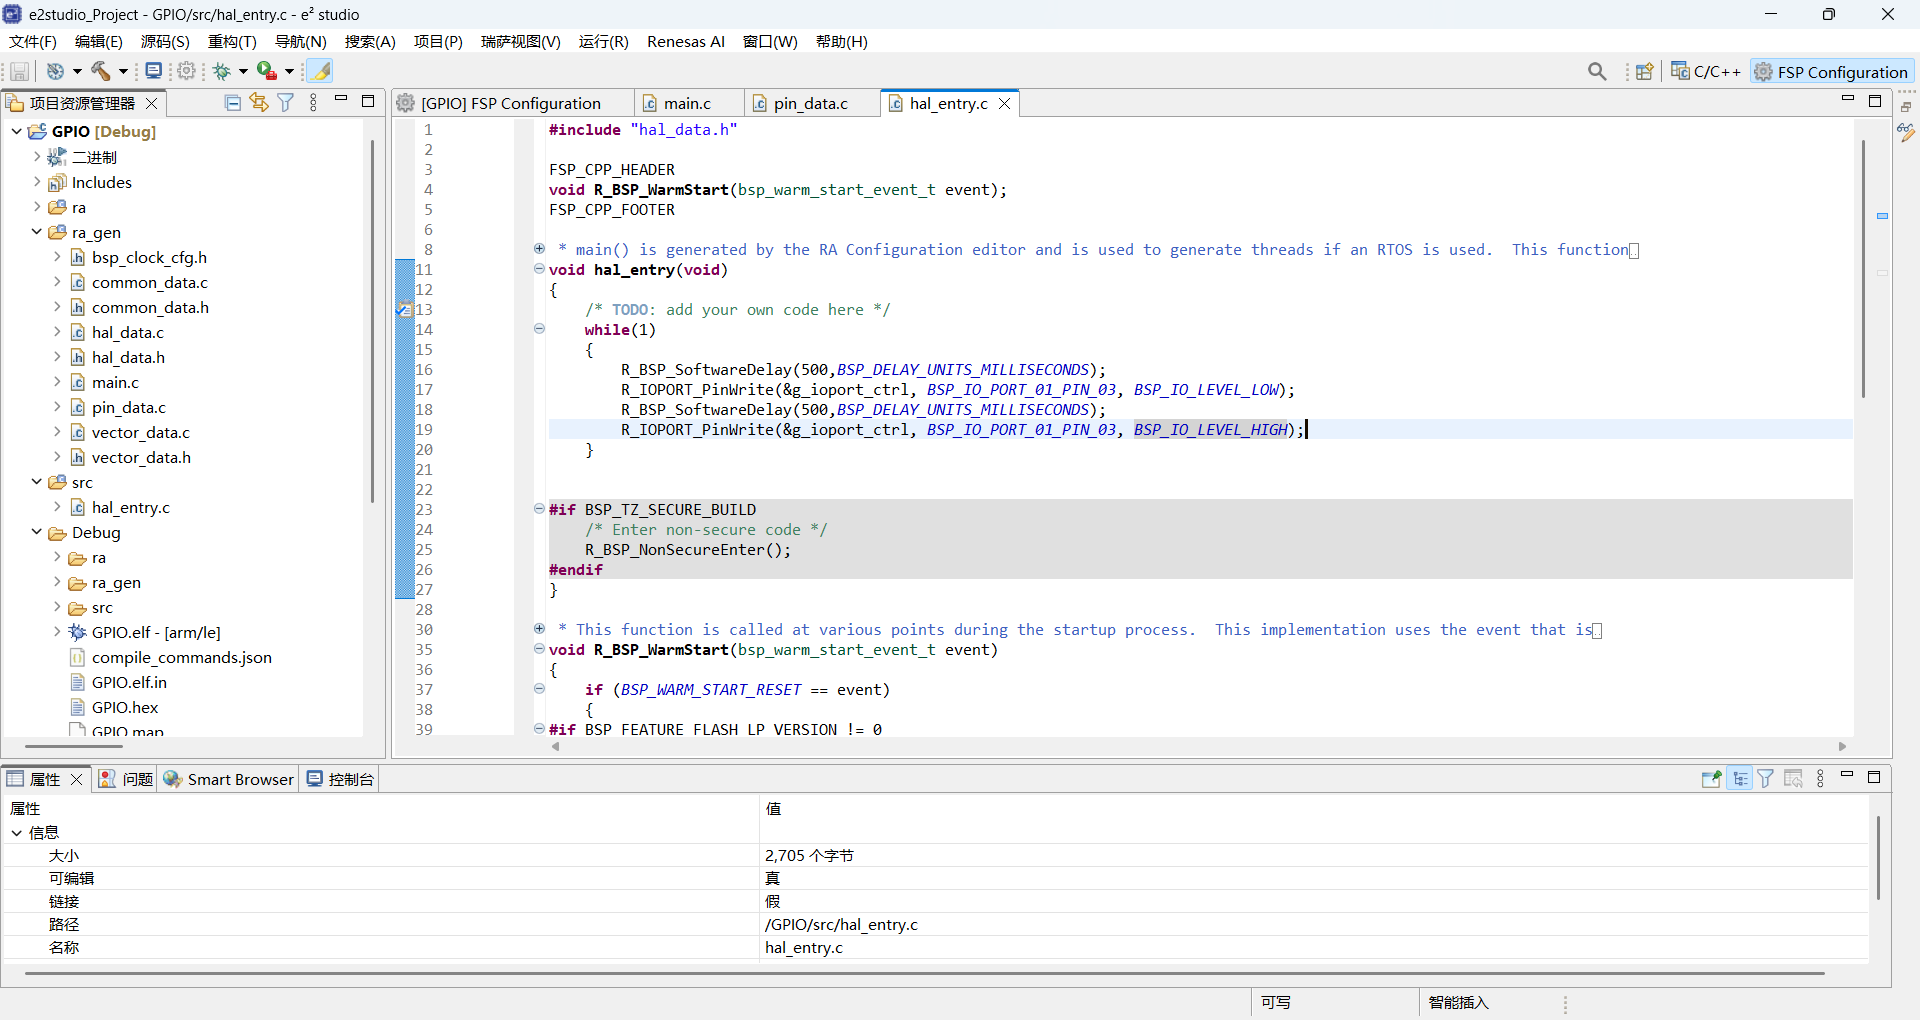This screenshot has width=1920, height=1020.
Task: Click the open console monitor icon
Action: [153, 71]
